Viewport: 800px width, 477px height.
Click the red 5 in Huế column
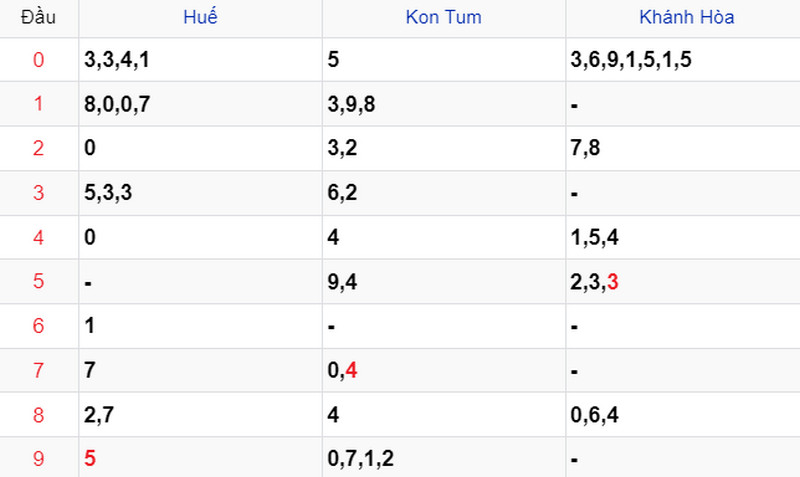tap(90, 458)
